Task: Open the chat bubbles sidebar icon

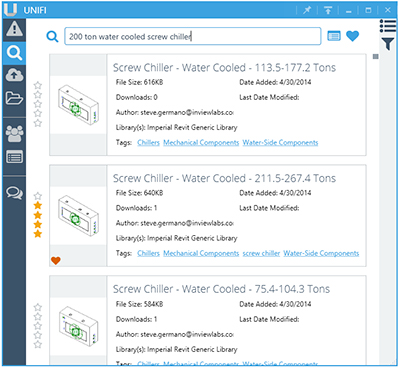Action: pos(14,193)
